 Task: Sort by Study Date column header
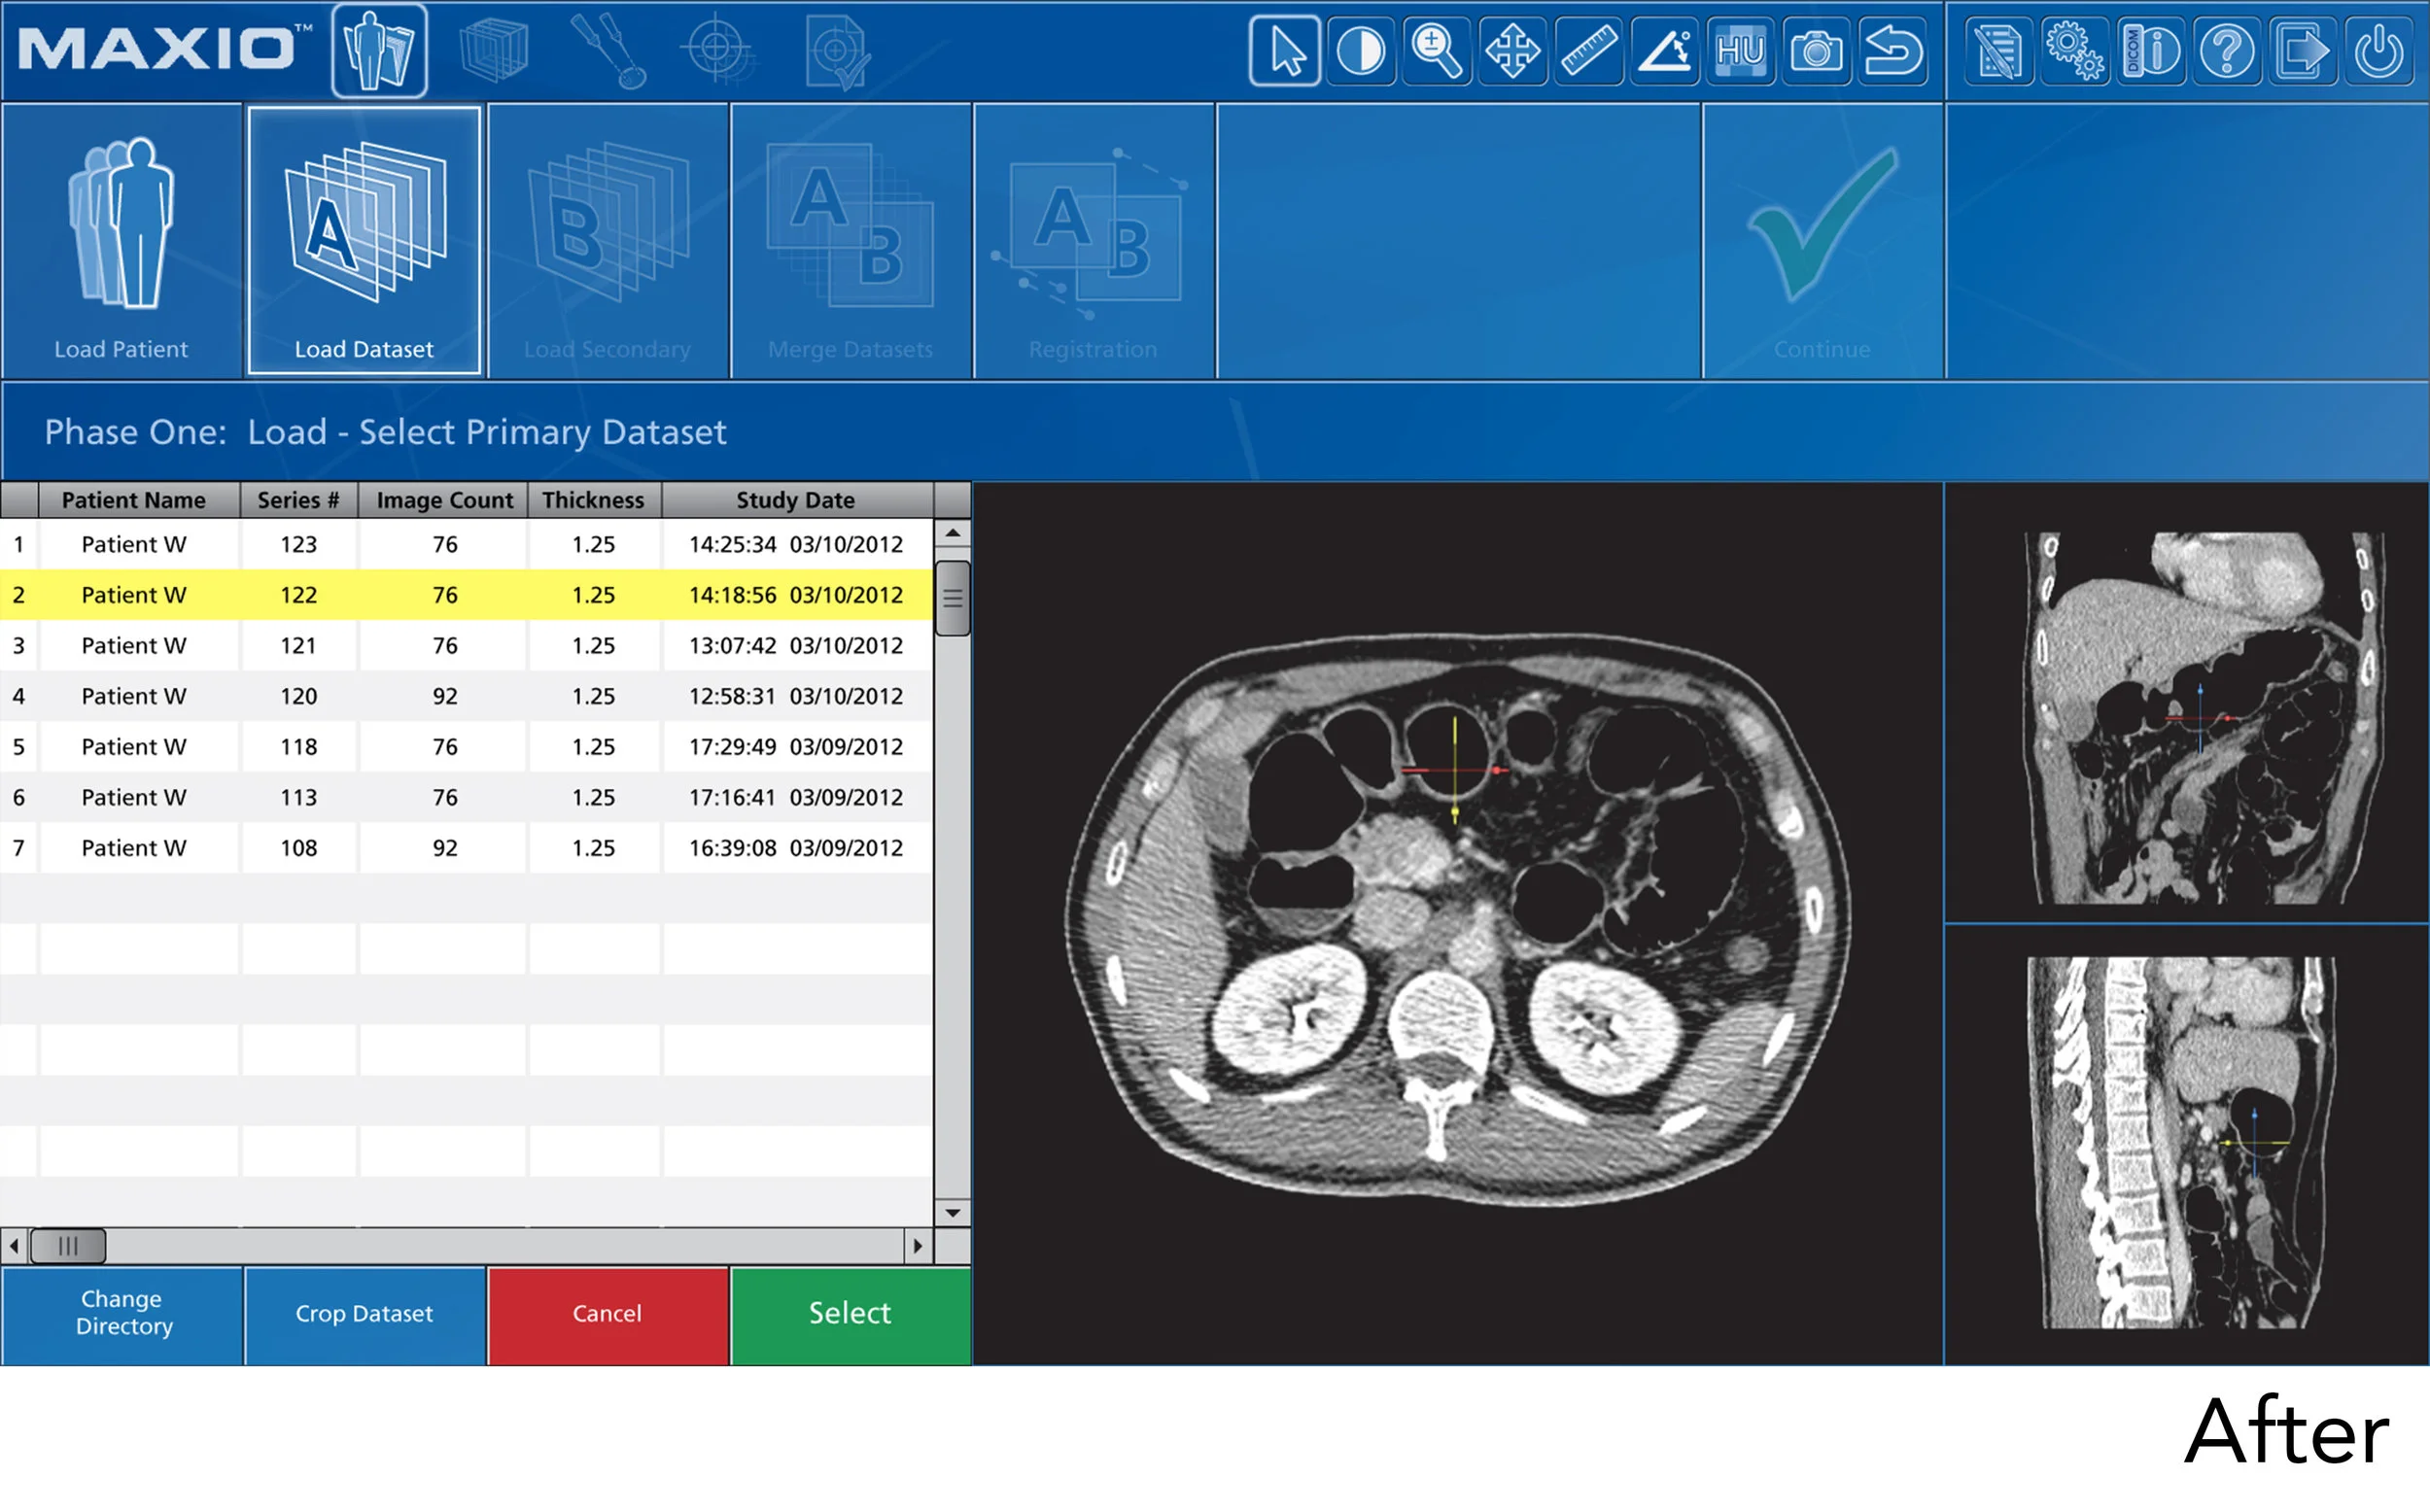797,500
